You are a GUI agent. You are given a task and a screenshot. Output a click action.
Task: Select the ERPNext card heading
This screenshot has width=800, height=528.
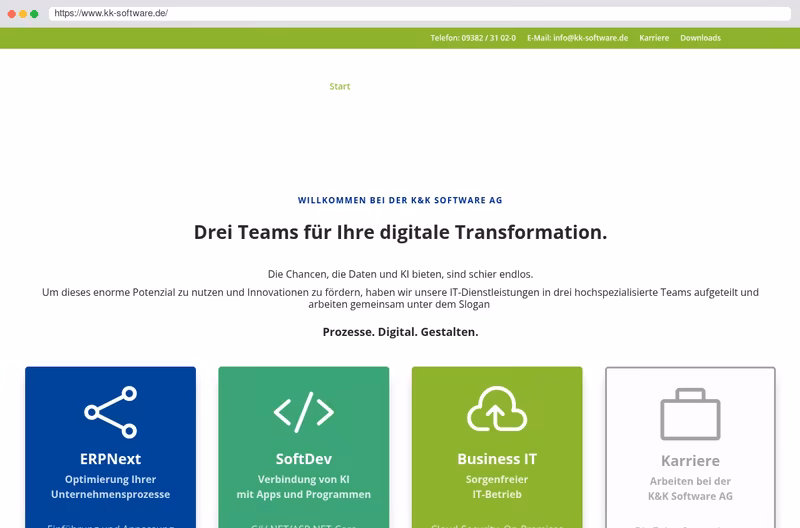point(111,459)
